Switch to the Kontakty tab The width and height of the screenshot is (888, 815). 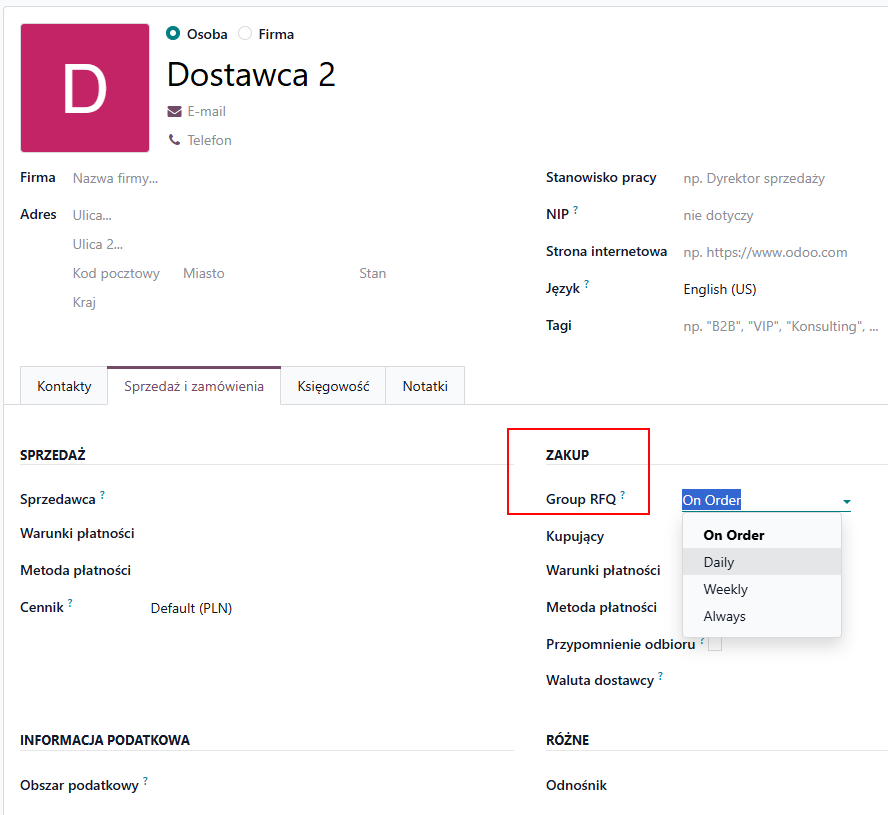tap(64, 386)
